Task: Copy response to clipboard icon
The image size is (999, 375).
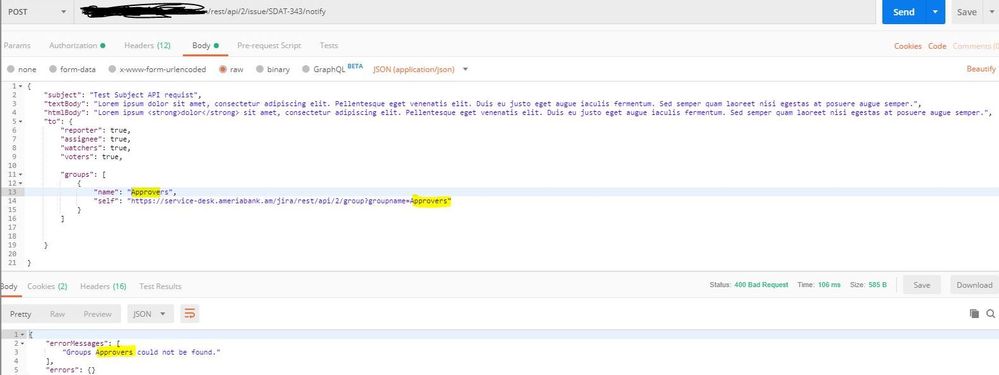Action: [x=974, y=313]
